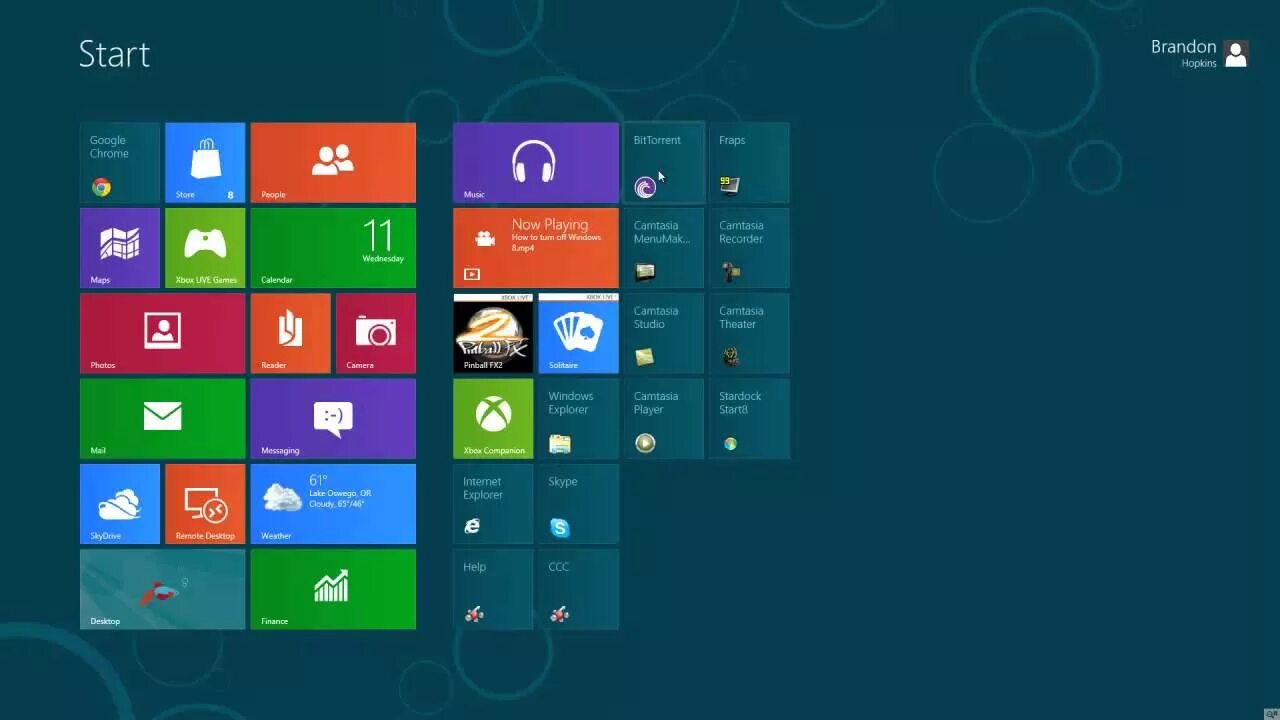The image size is (1280, 720).
Task: Open the Maps tile
Action: [x=120, y=248]
